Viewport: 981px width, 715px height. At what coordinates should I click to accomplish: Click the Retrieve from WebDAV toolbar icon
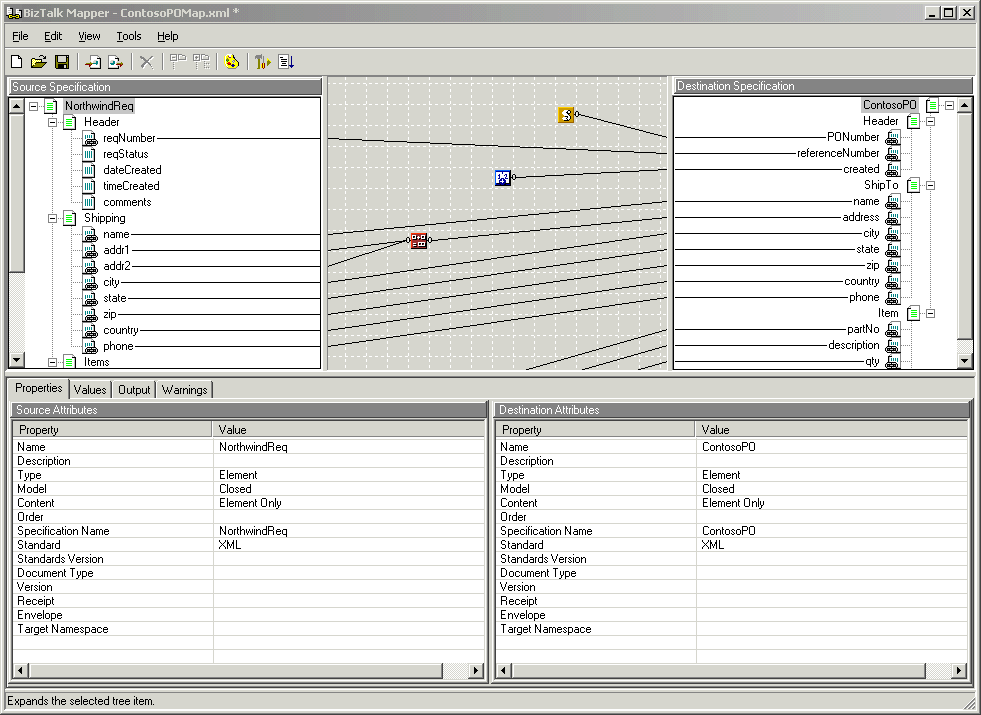tap(93, 62)
